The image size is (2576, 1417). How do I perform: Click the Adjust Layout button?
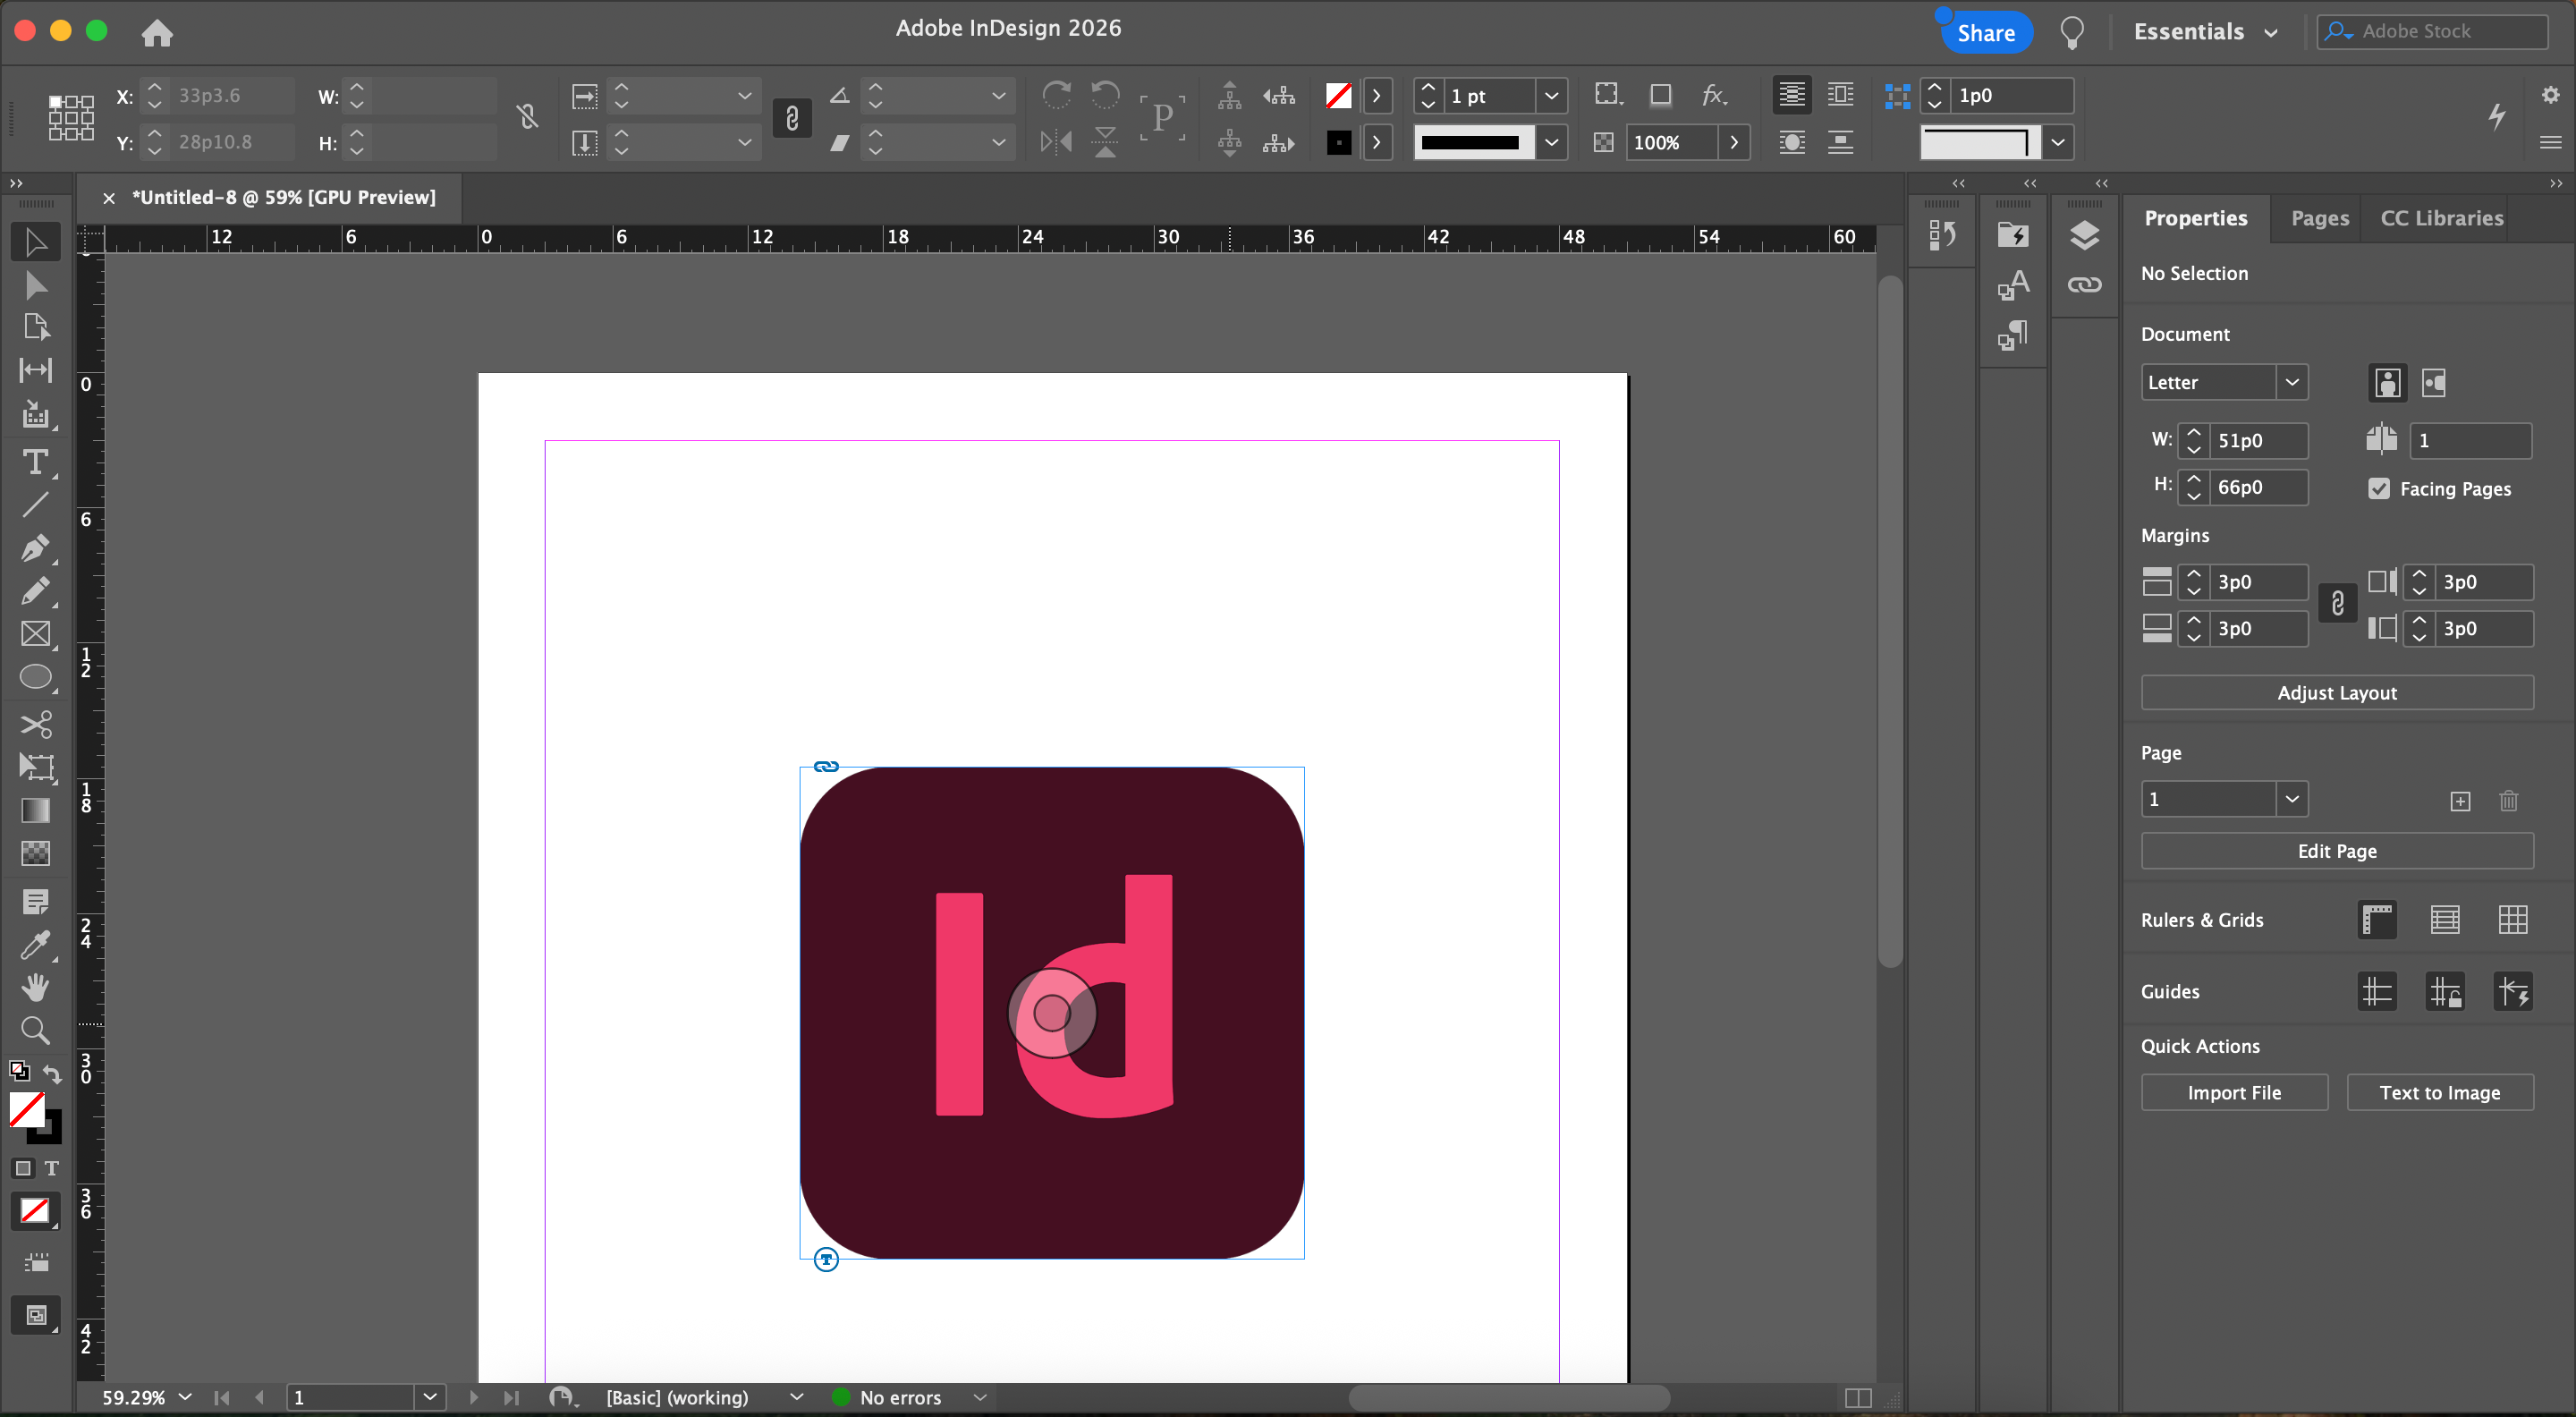pyautogui.click(x=2336, y=692)
